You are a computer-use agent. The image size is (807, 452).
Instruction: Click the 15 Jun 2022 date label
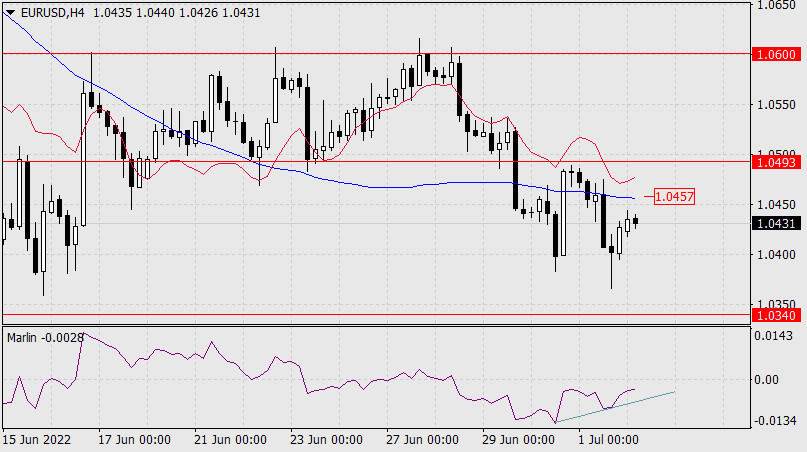pyautogui.click(x=37, y=440)
